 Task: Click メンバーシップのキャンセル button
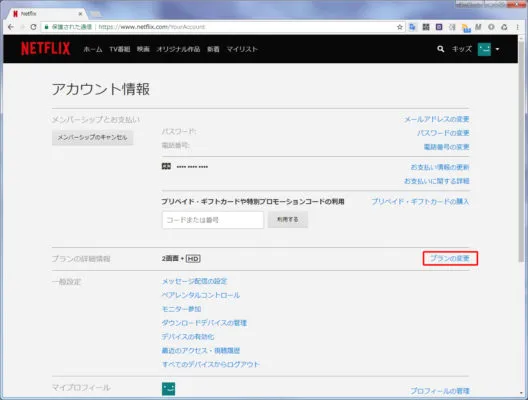[92, 137]
